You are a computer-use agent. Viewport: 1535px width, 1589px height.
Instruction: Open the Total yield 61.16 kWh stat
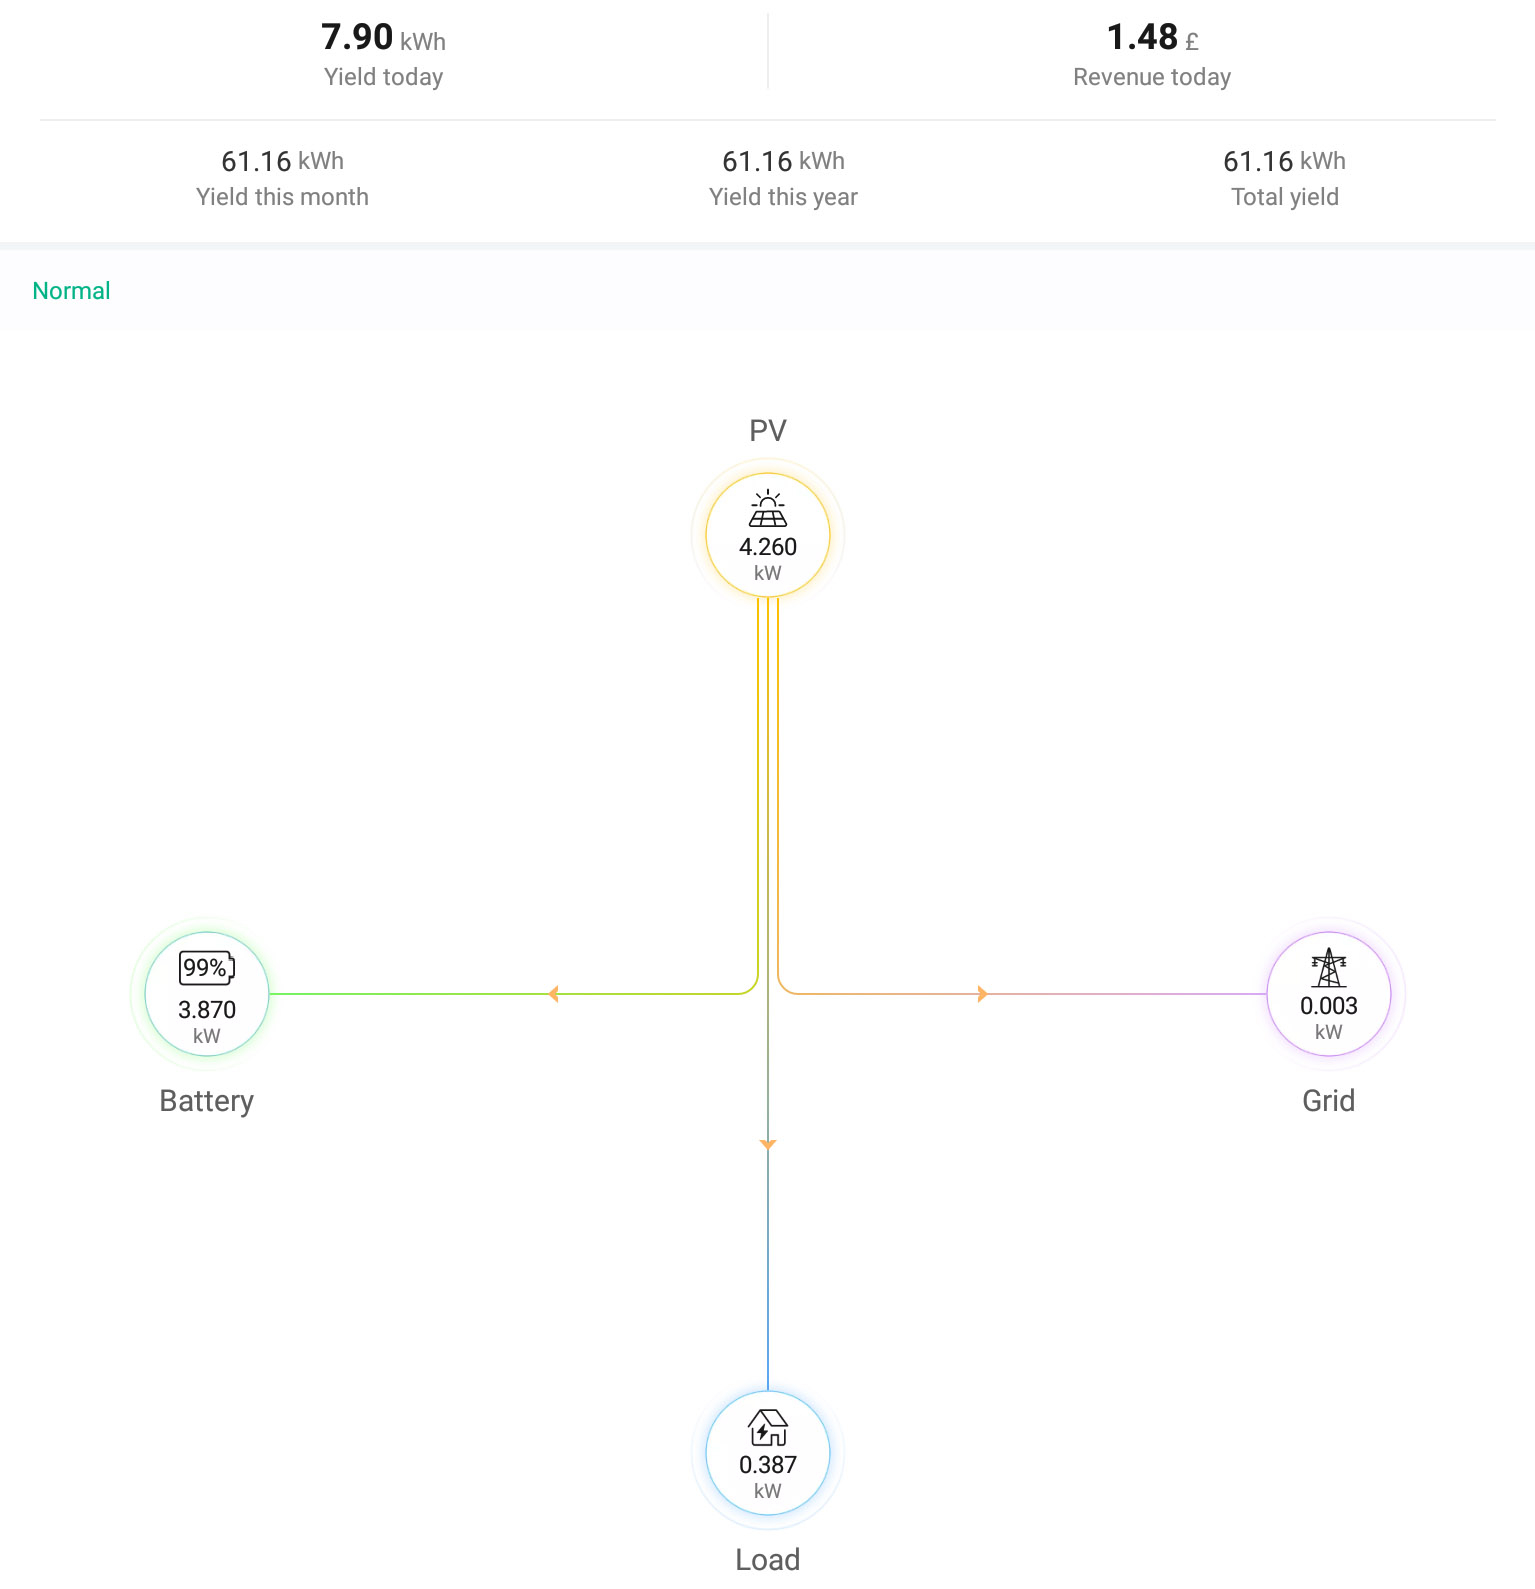(1285, 177)
